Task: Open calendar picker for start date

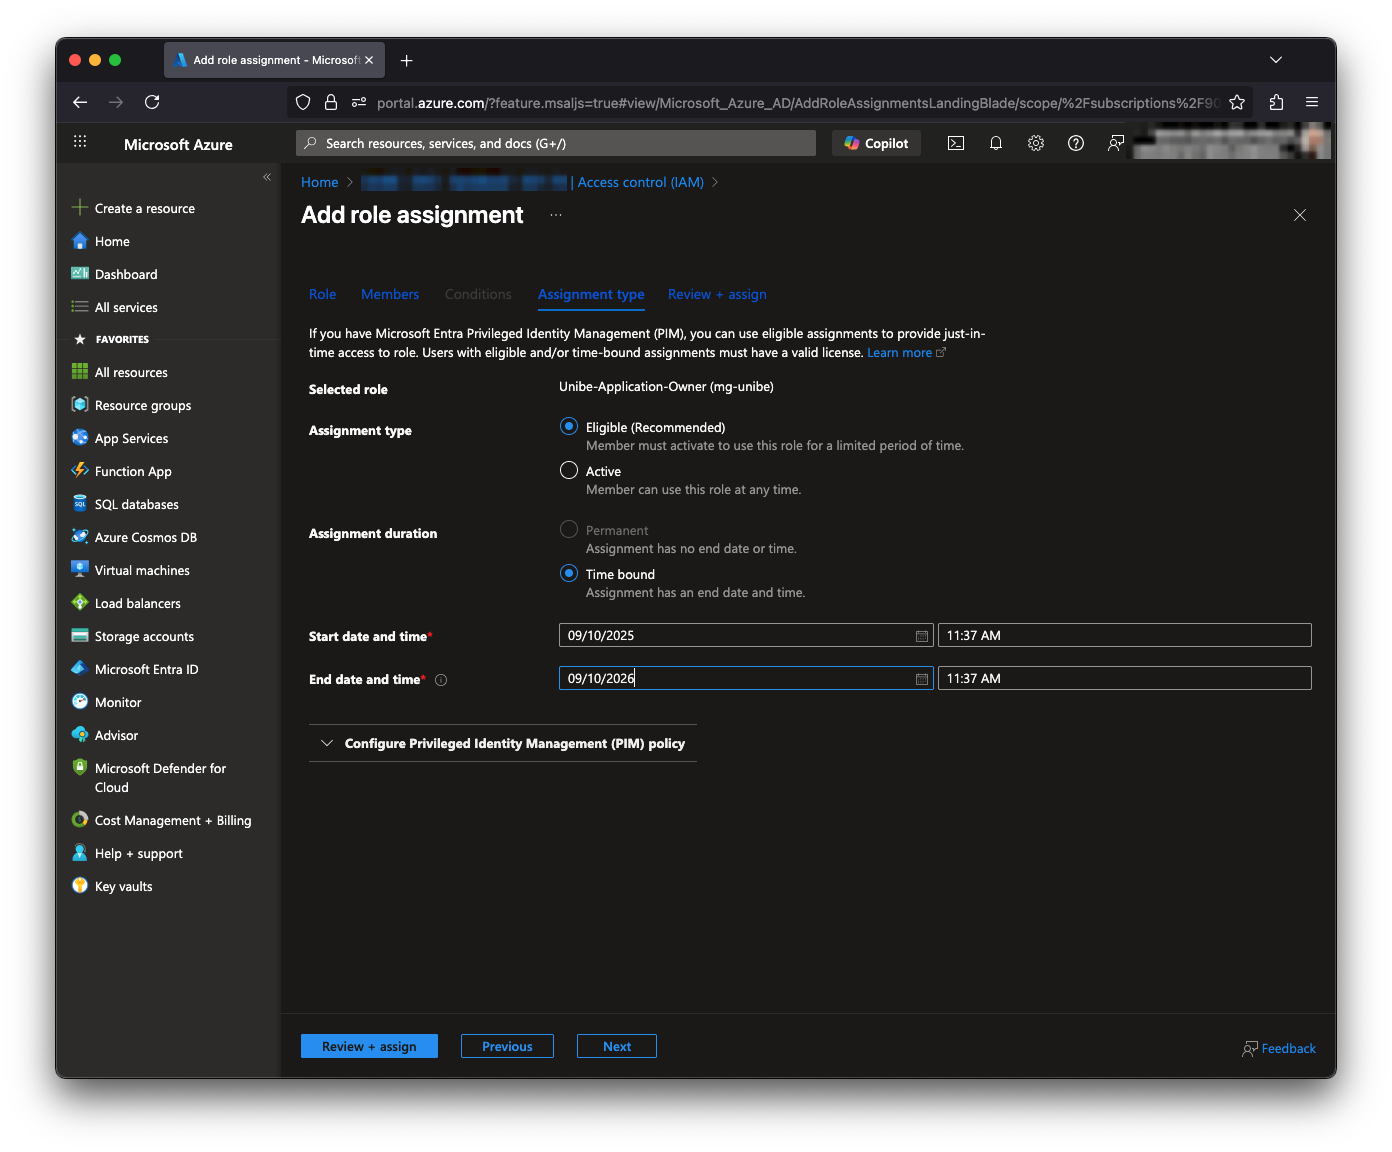Action: 922,636
